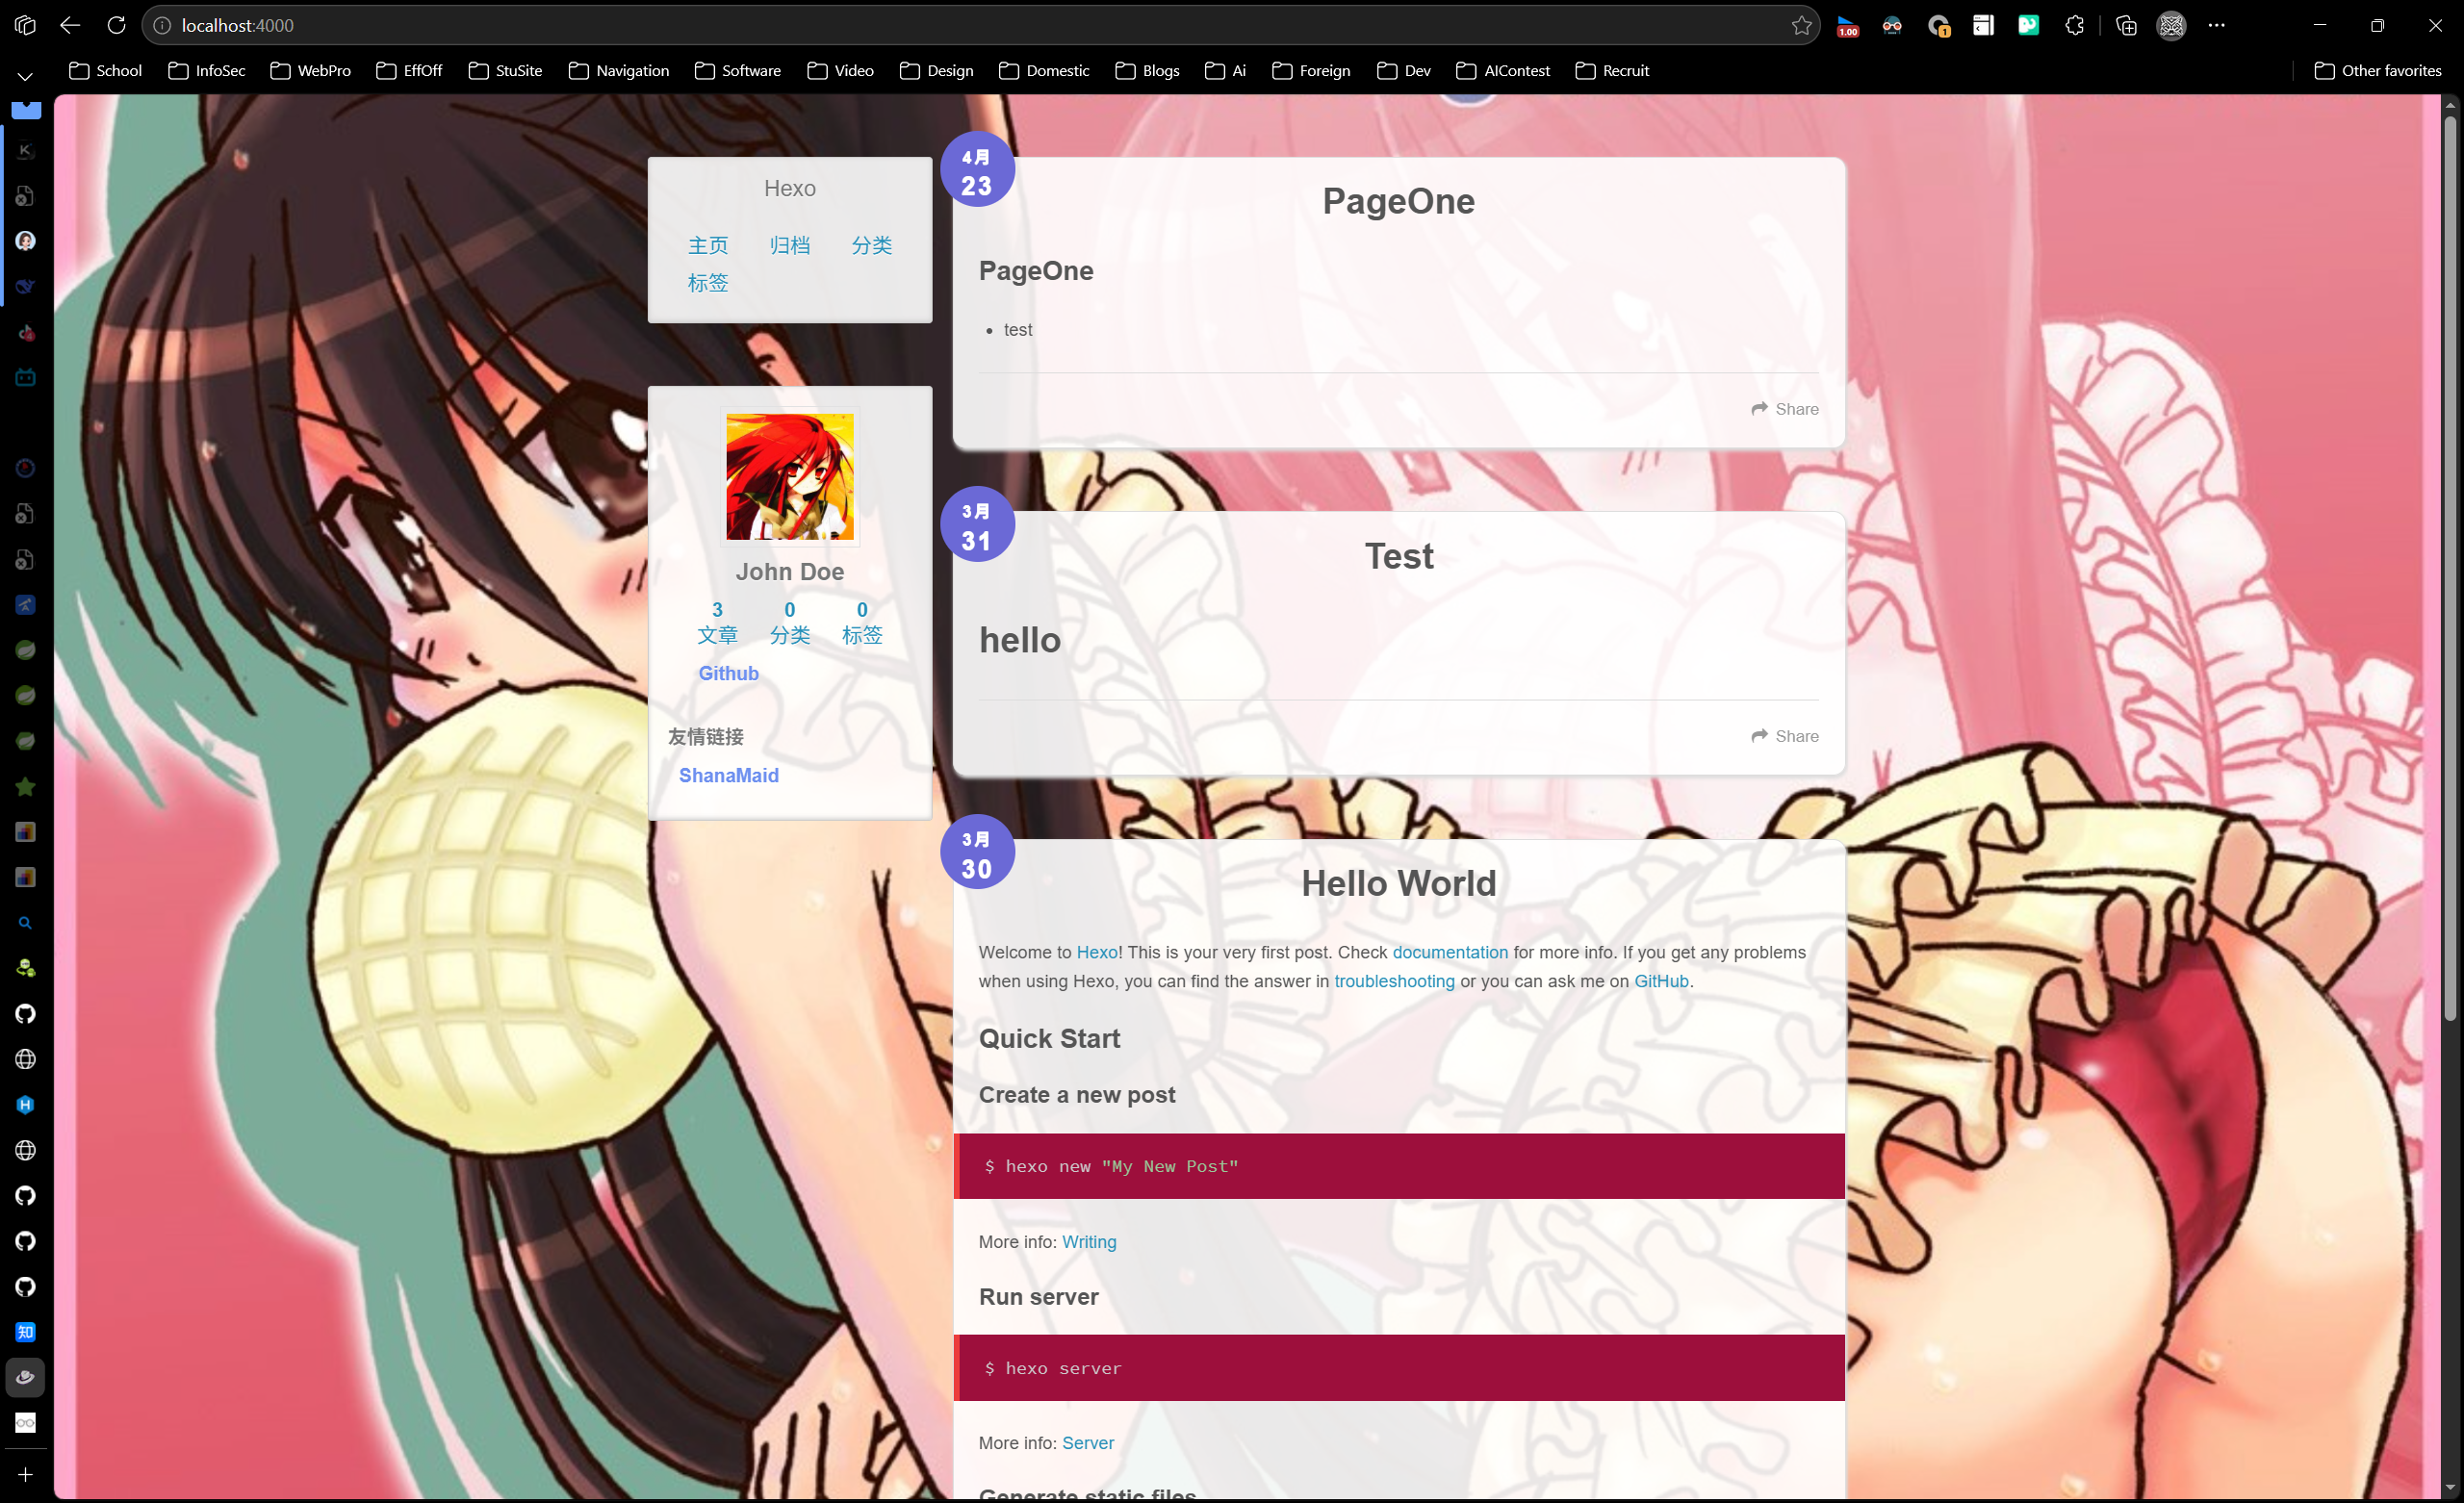Click the plus icon at sidebar bottom

point(25,1475)
